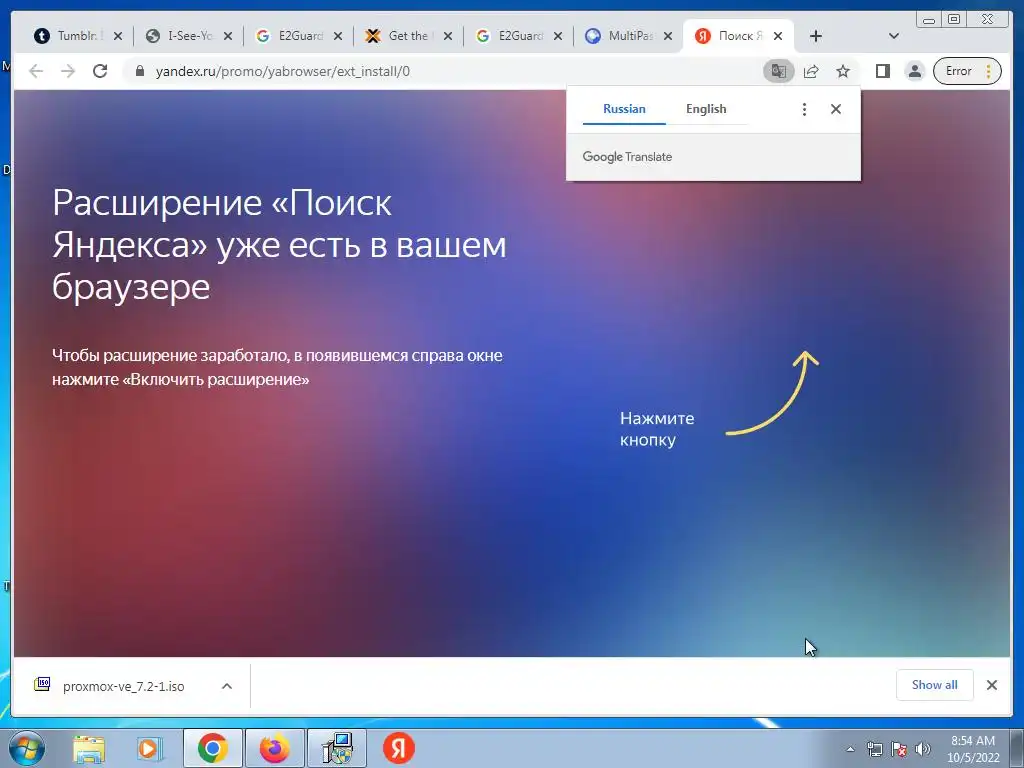Close the Google Translate popup
The image size is (1024, 768).
point(836,109)
